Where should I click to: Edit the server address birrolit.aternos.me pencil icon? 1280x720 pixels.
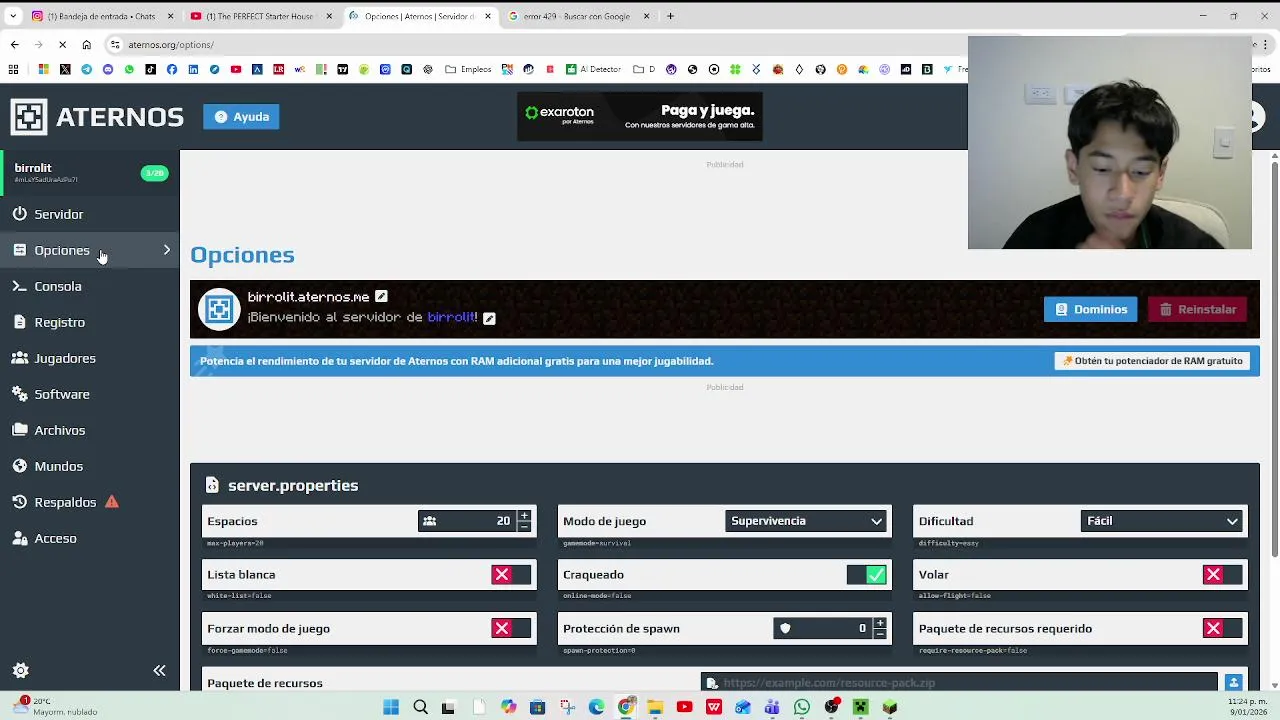(x=381, y=296)
